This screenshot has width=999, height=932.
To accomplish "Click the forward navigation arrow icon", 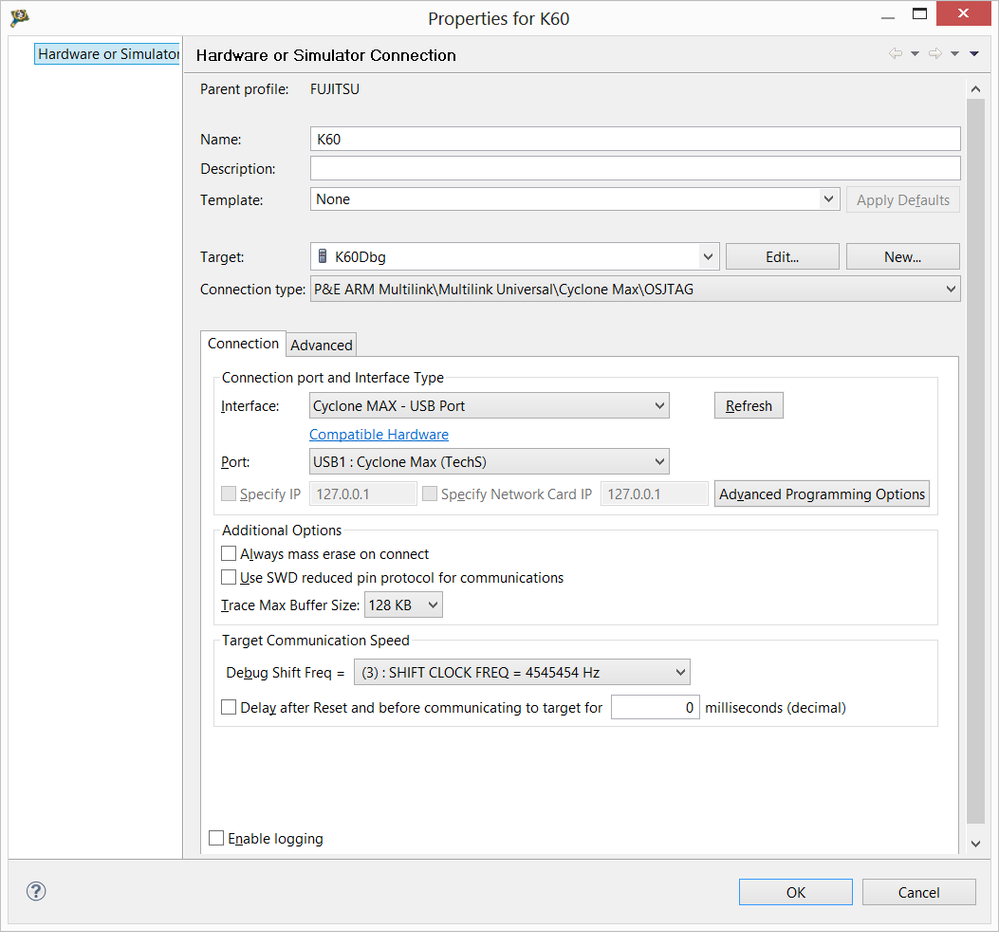I will [935, 54].
